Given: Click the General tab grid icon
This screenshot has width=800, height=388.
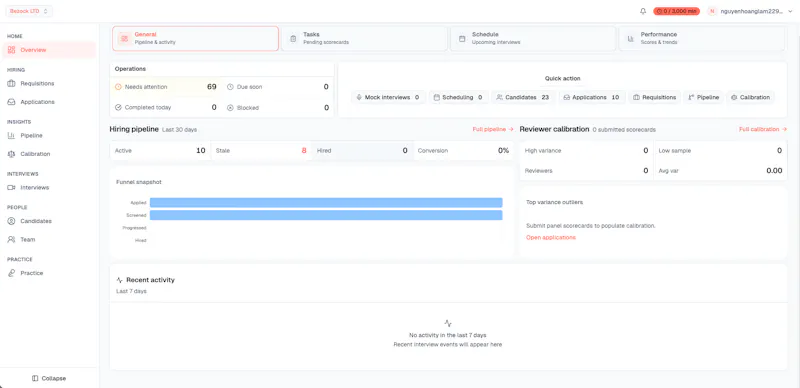Looking at the screenshot, I should [124, 38].
